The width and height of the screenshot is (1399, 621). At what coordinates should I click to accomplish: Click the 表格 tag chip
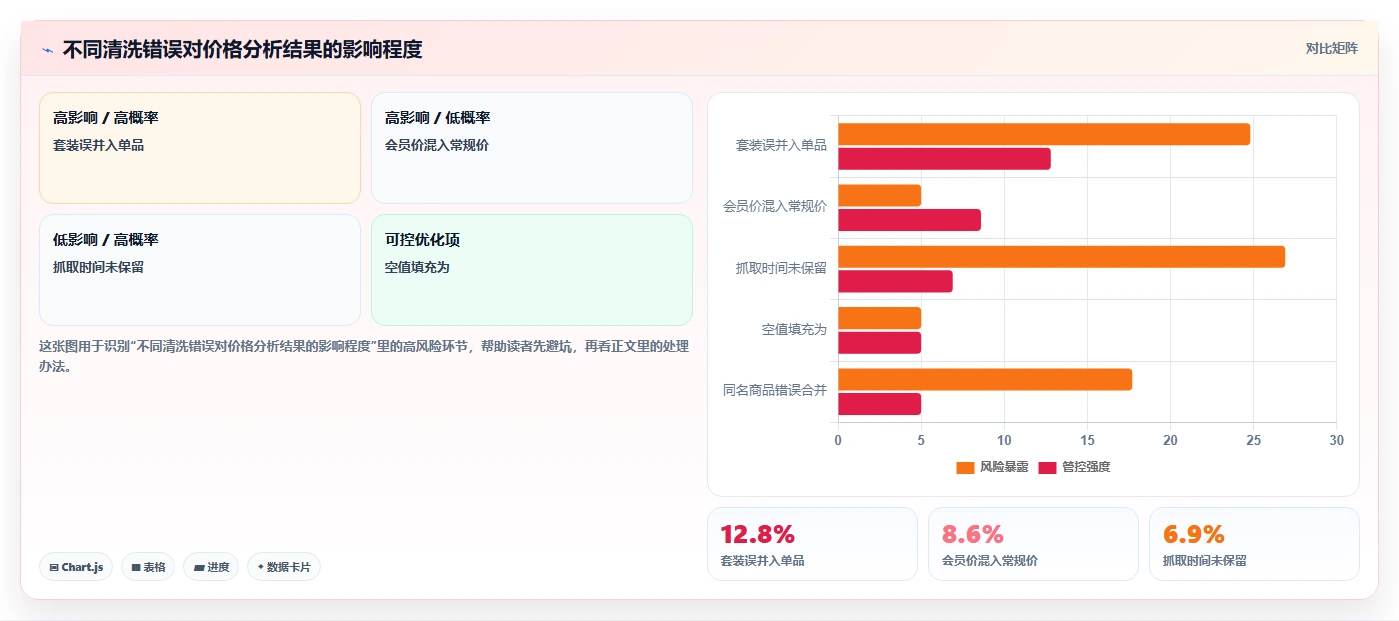pyautogui.click(x=148, y=567)
